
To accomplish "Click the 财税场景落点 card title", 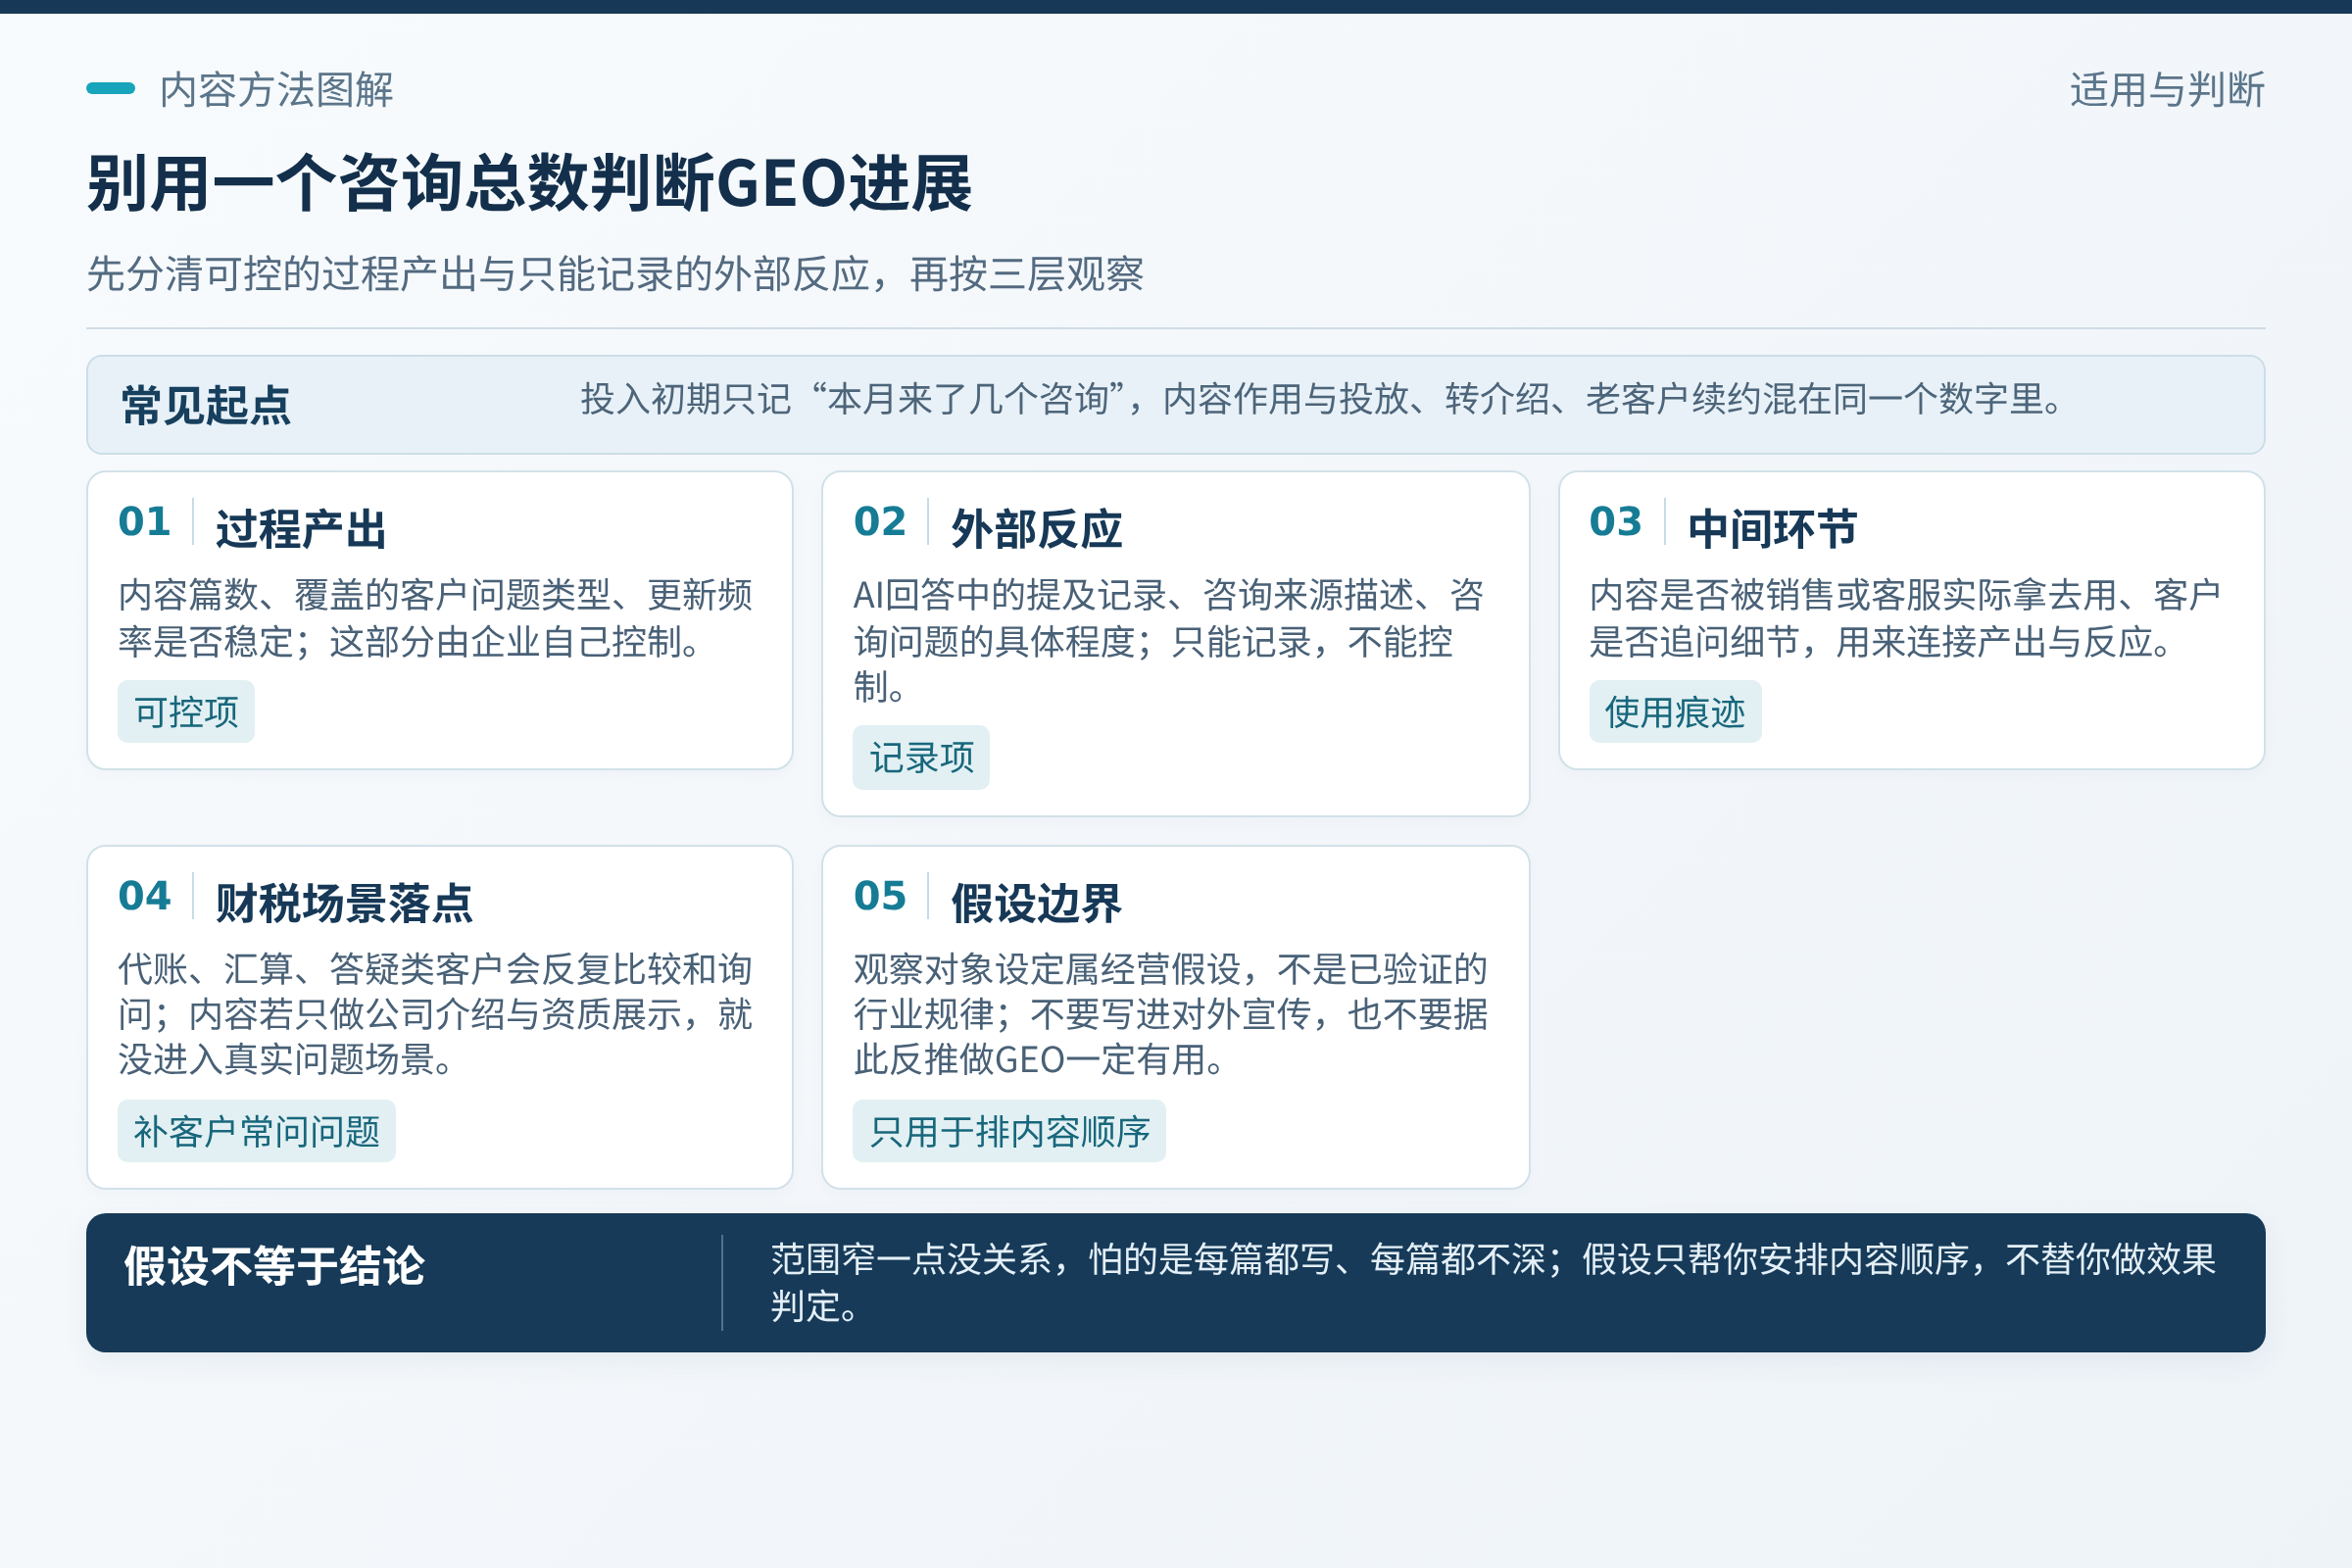I will point(344,903).
